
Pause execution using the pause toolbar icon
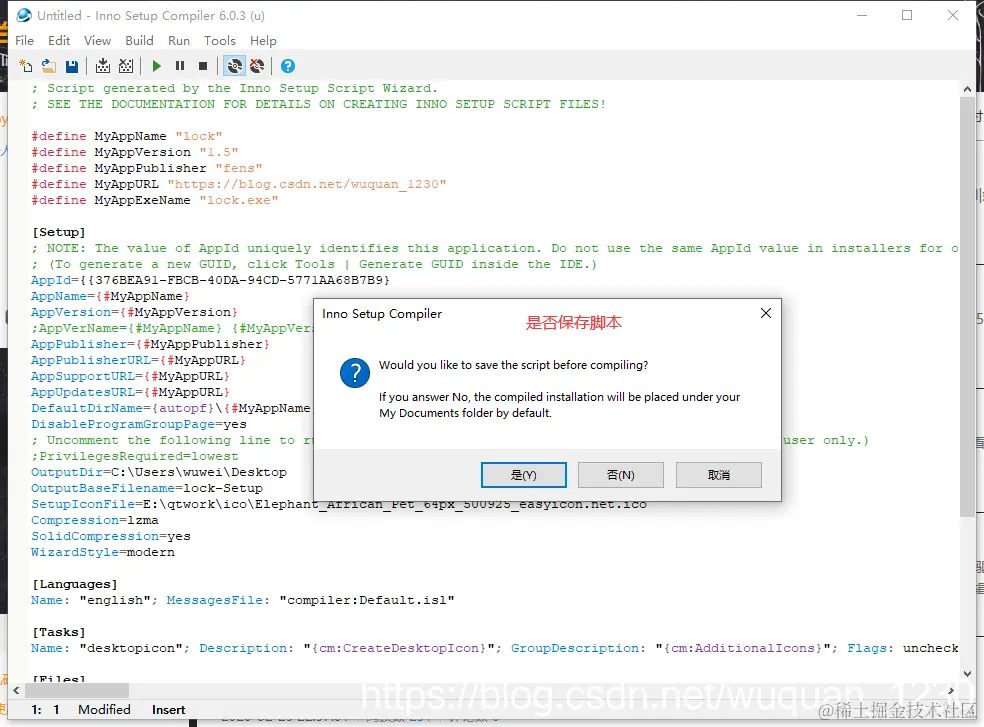[180, 66]
